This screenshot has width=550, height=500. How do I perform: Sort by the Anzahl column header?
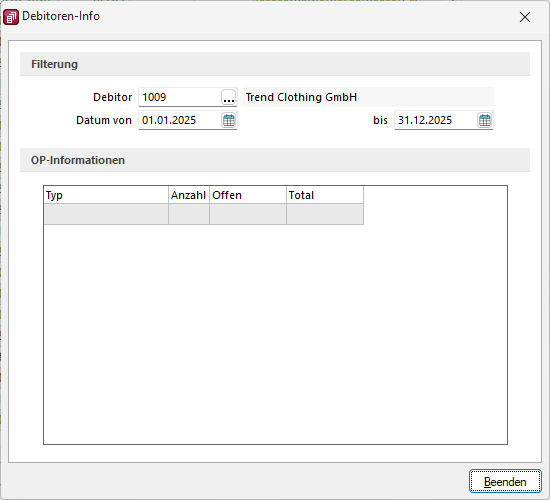tap(189, 195)
